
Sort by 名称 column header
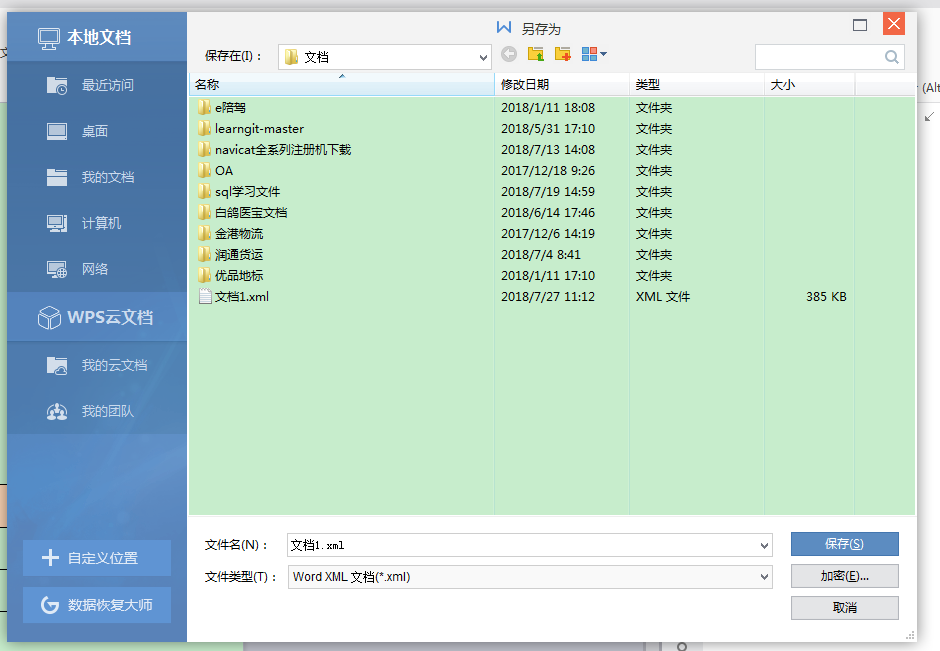342,85
